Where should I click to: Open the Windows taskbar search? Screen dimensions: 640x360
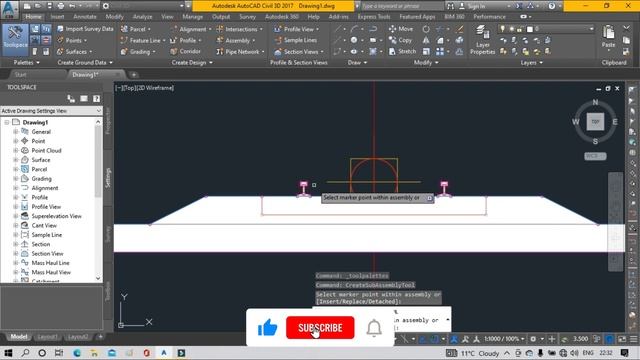tap(25, 353)
